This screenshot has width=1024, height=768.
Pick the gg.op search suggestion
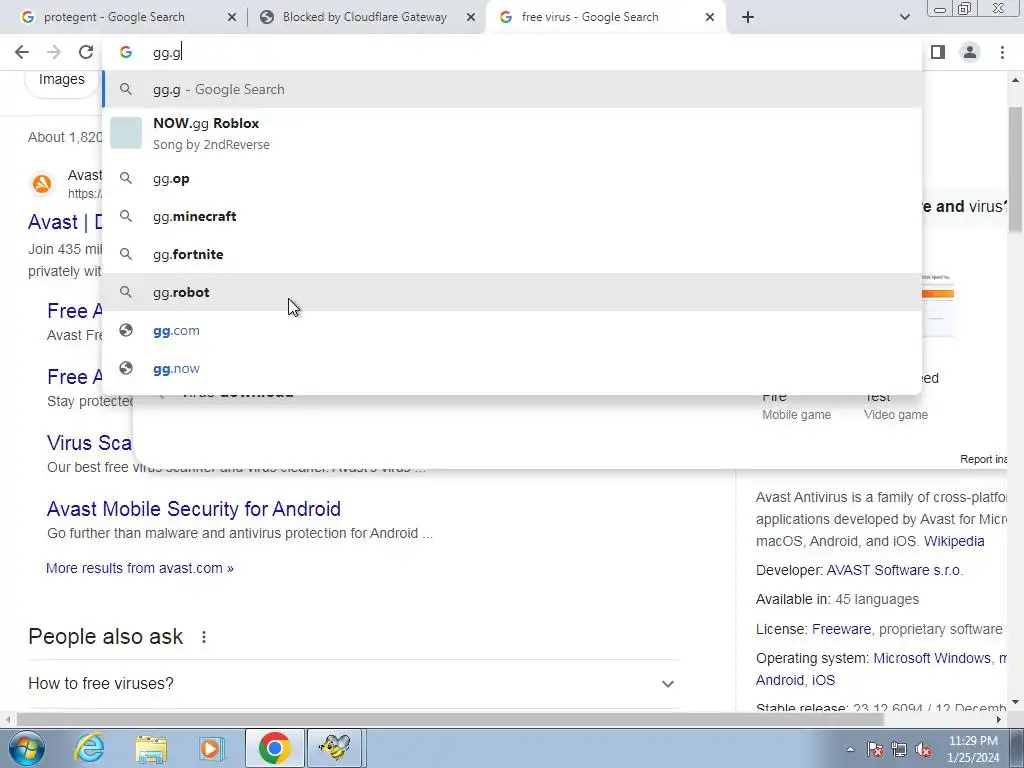pyautogui.click(x=512, y=178)
